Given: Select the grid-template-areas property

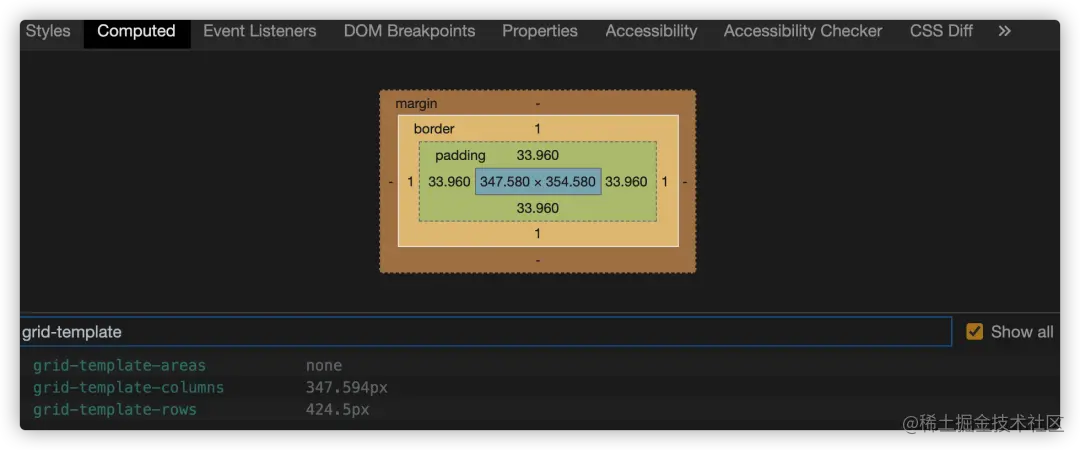Looking at the screenshot, I should pyautogui.click(x=119, y=365).
